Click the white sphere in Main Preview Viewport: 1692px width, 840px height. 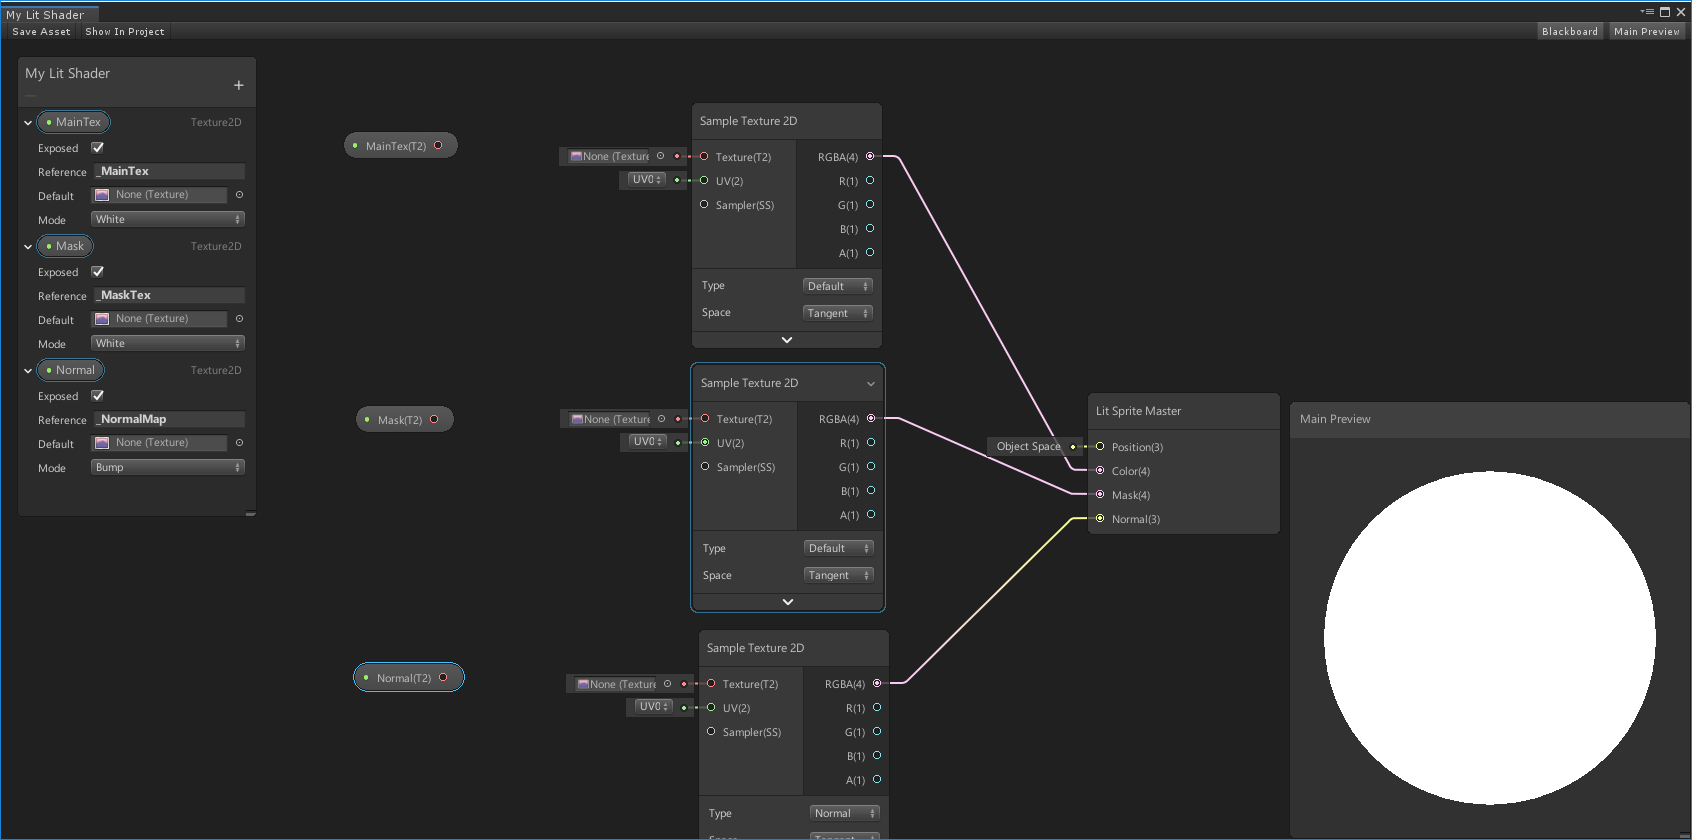point(1489,637)
